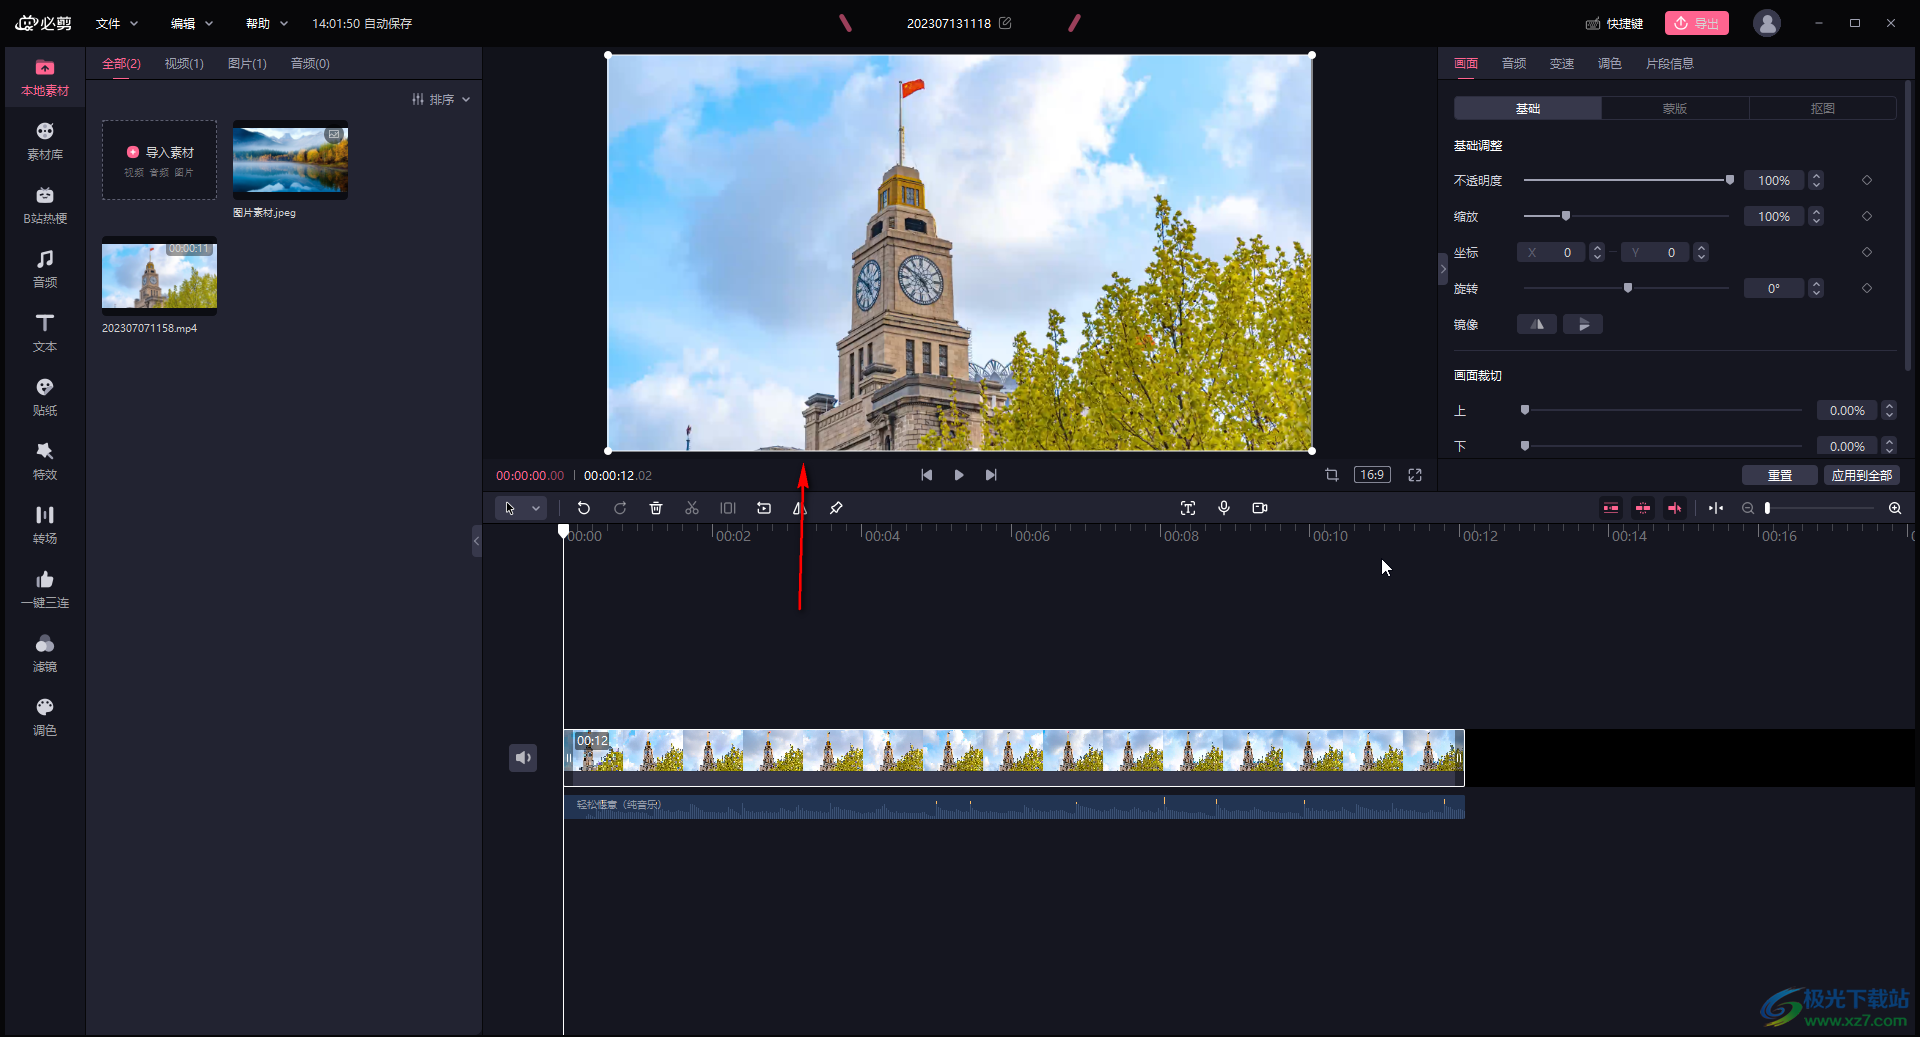1920x1037 pixels.
Task: Click the timeline split-at-playhead alignment icon
Action: pos(1716,508)
